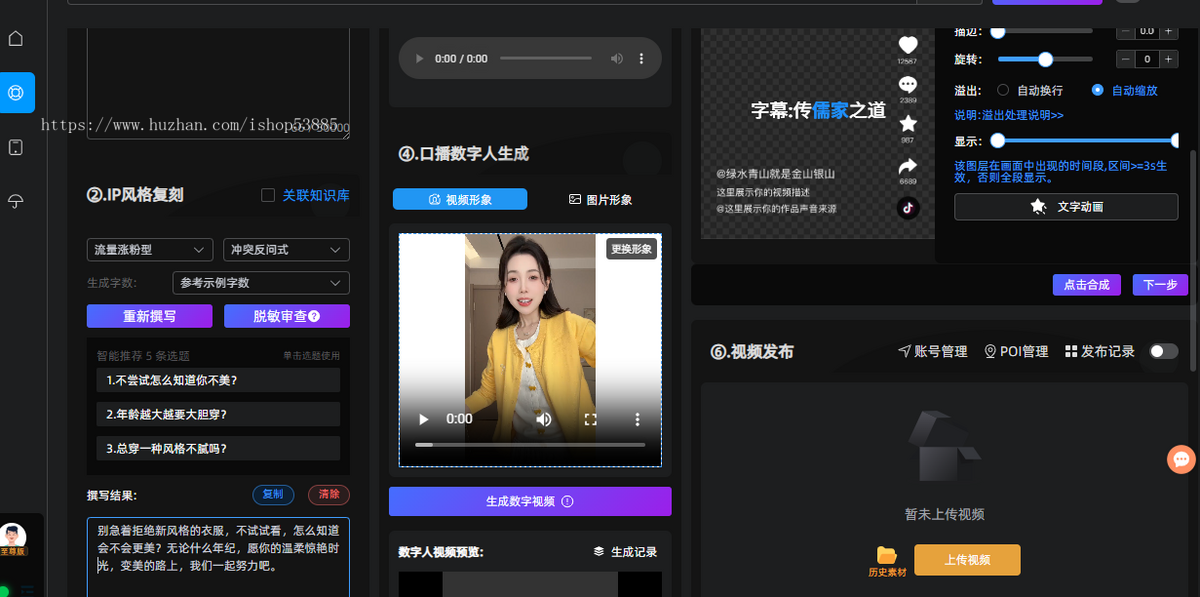Screen dimensions: 1200x597
Task: Mute the audio player speaker icon
Action: (x=617, y=59)
